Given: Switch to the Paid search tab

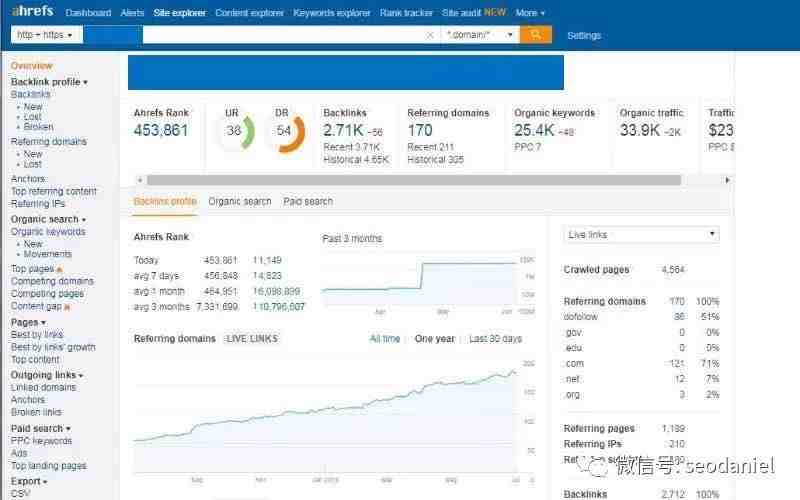Looking at the screenshot, I should click(308, 202).
